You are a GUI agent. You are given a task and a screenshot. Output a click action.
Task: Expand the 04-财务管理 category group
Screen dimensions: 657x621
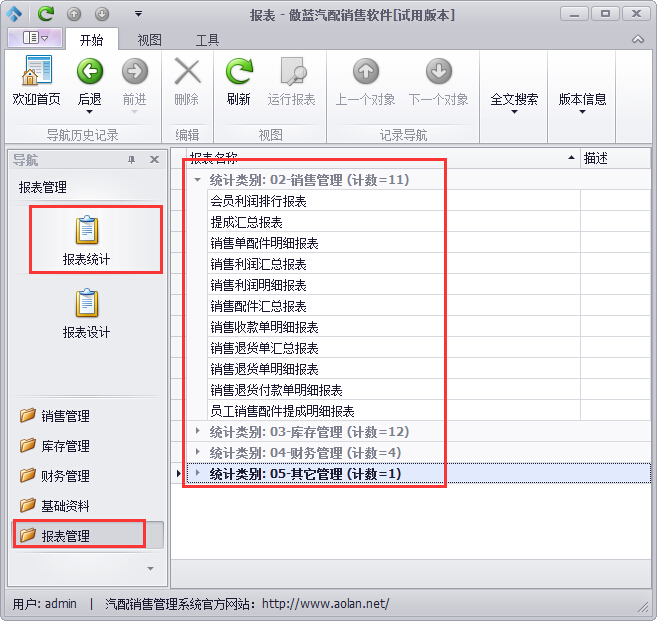pos(197,453)
